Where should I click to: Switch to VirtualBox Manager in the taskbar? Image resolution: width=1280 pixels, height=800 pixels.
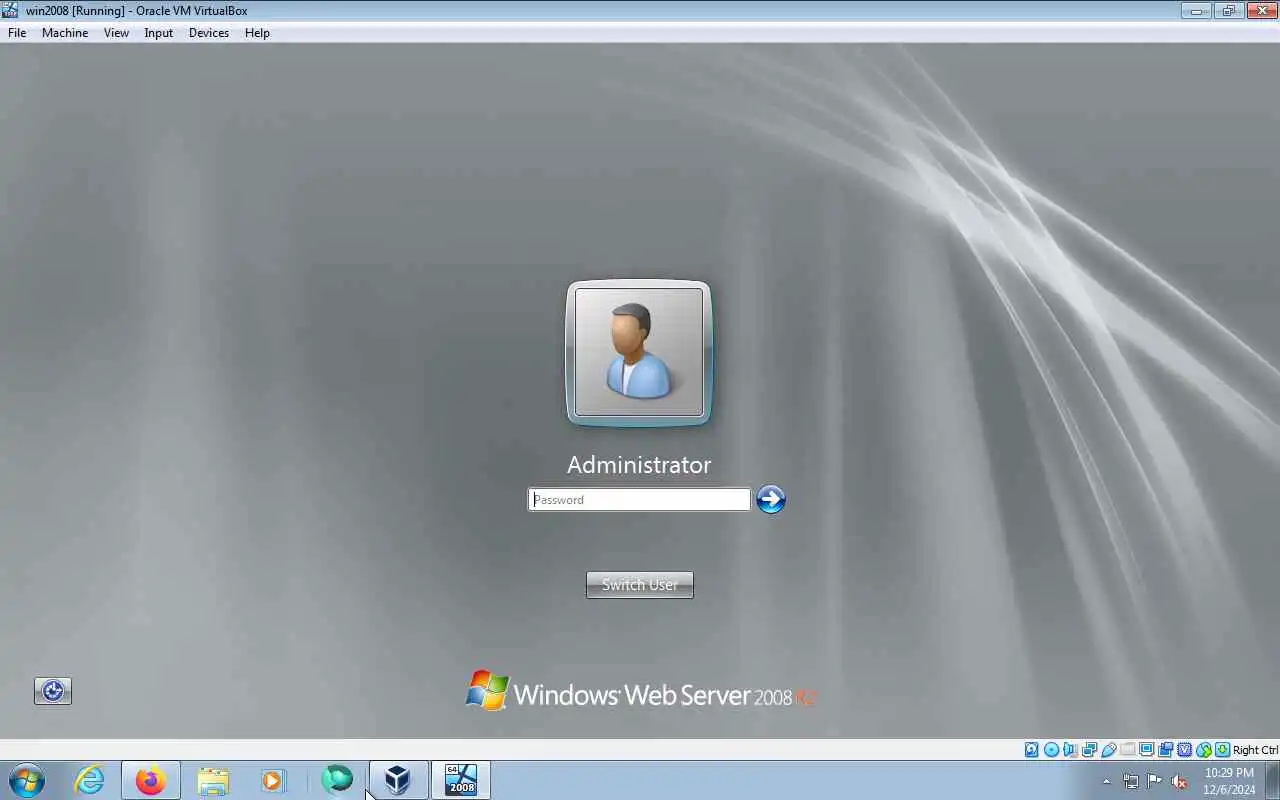pyautogui.click(x=399, y=780)
